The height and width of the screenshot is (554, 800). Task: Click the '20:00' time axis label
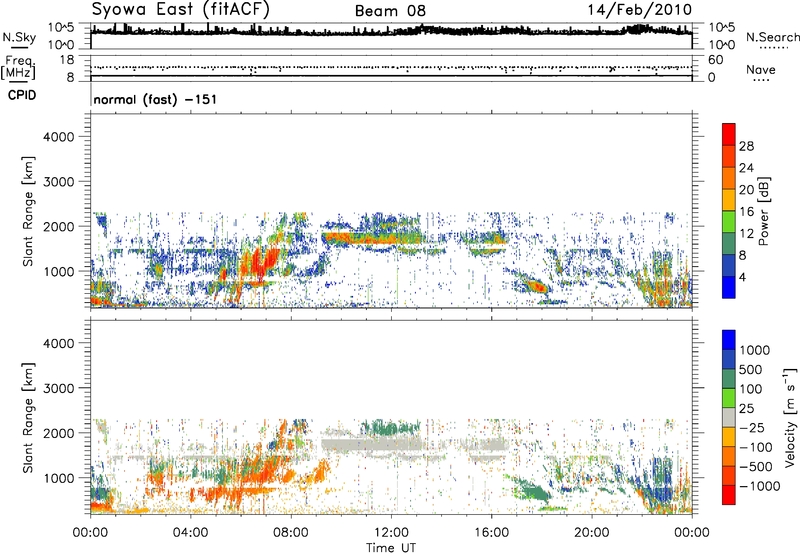click(592, 533)
